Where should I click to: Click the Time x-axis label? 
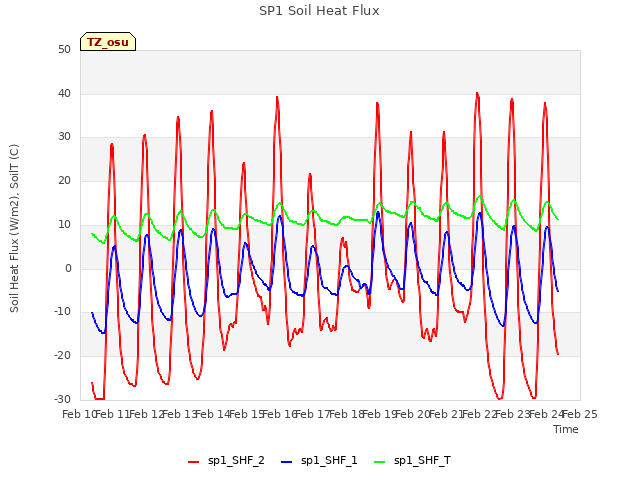click(x=566, y=429)
